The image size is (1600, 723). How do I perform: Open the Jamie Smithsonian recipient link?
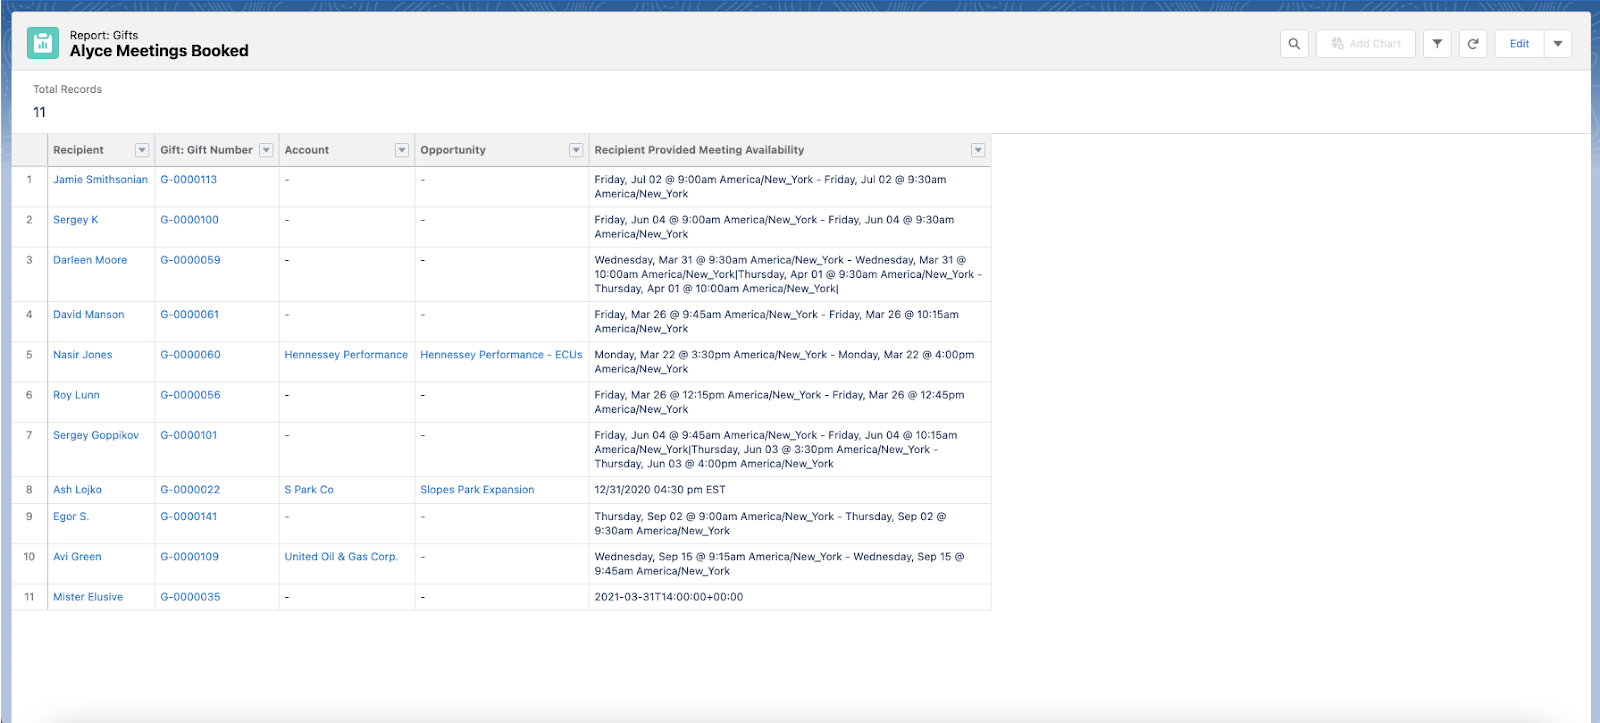pyautogui.click(x=100, y=180)
